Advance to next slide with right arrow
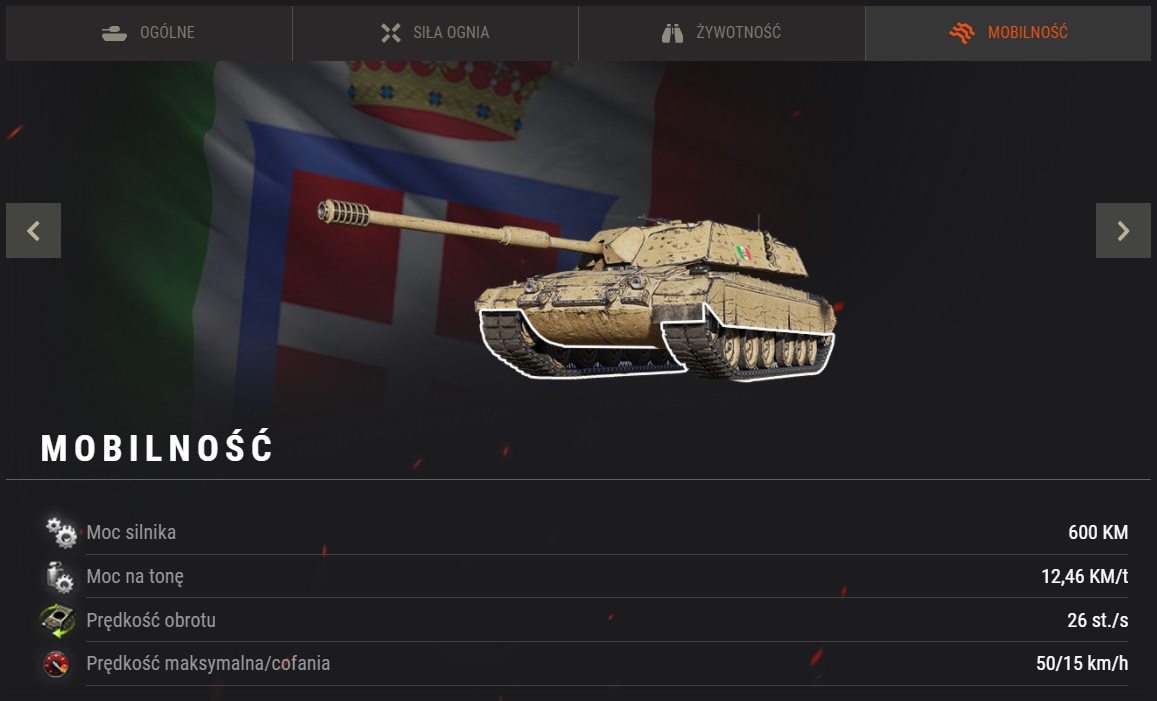This screenshot has height=701, width=1157. coord(1123,231)
